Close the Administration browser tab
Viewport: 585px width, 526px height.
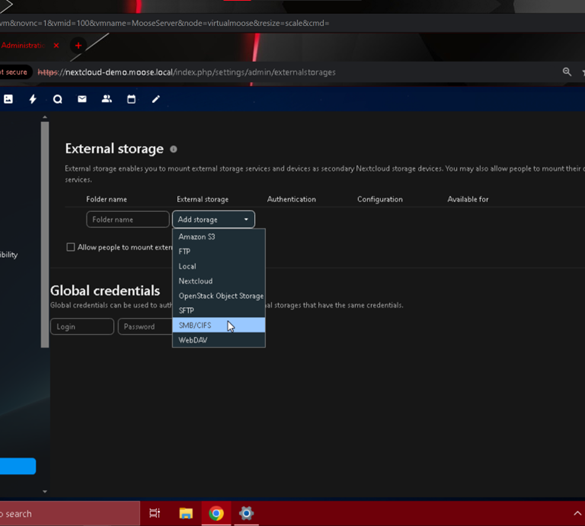click(56, 46)
